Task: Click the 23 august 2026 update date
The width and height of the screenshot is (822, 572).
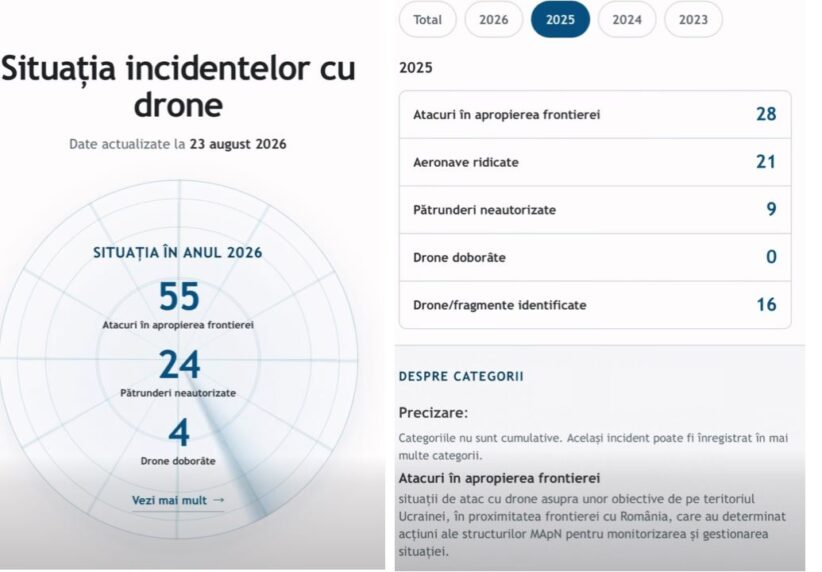Action: pos(238,144)
